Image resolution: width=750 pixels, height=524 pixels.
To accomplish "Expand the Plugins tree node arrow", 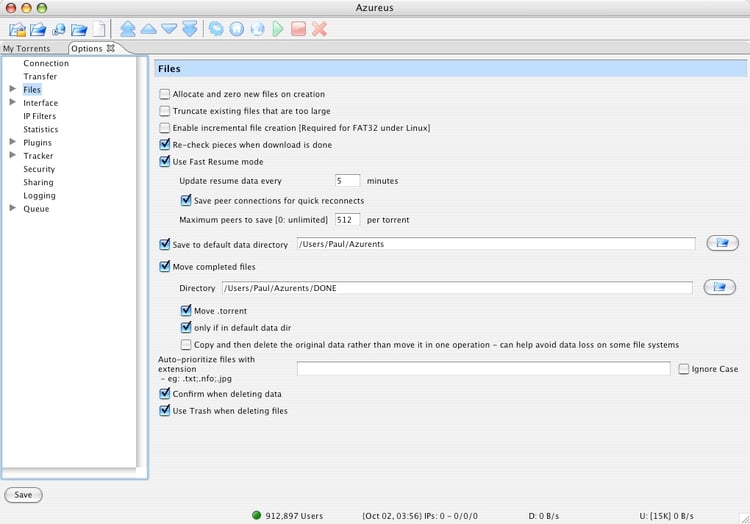I will pyautogui.click(x=13, y=142).
